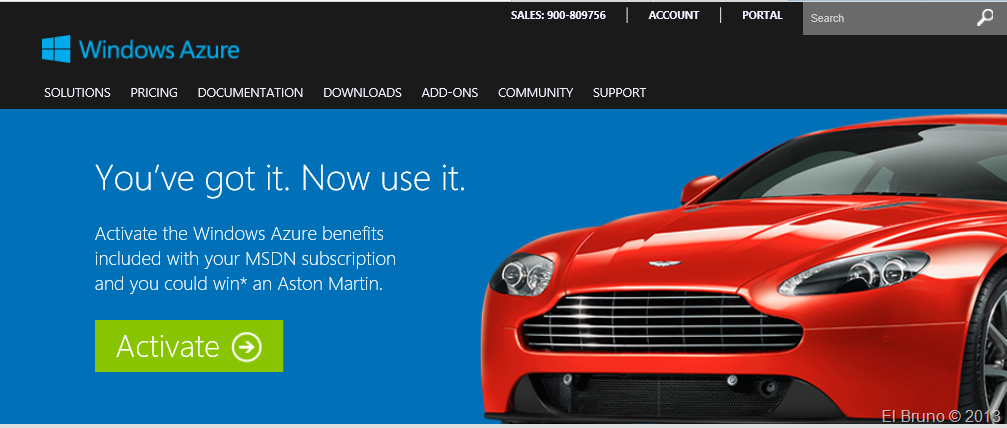Open the DOWNLOADS page
Image resolution: width=1007 pixels, height=428 pixels.
(362, 93)
